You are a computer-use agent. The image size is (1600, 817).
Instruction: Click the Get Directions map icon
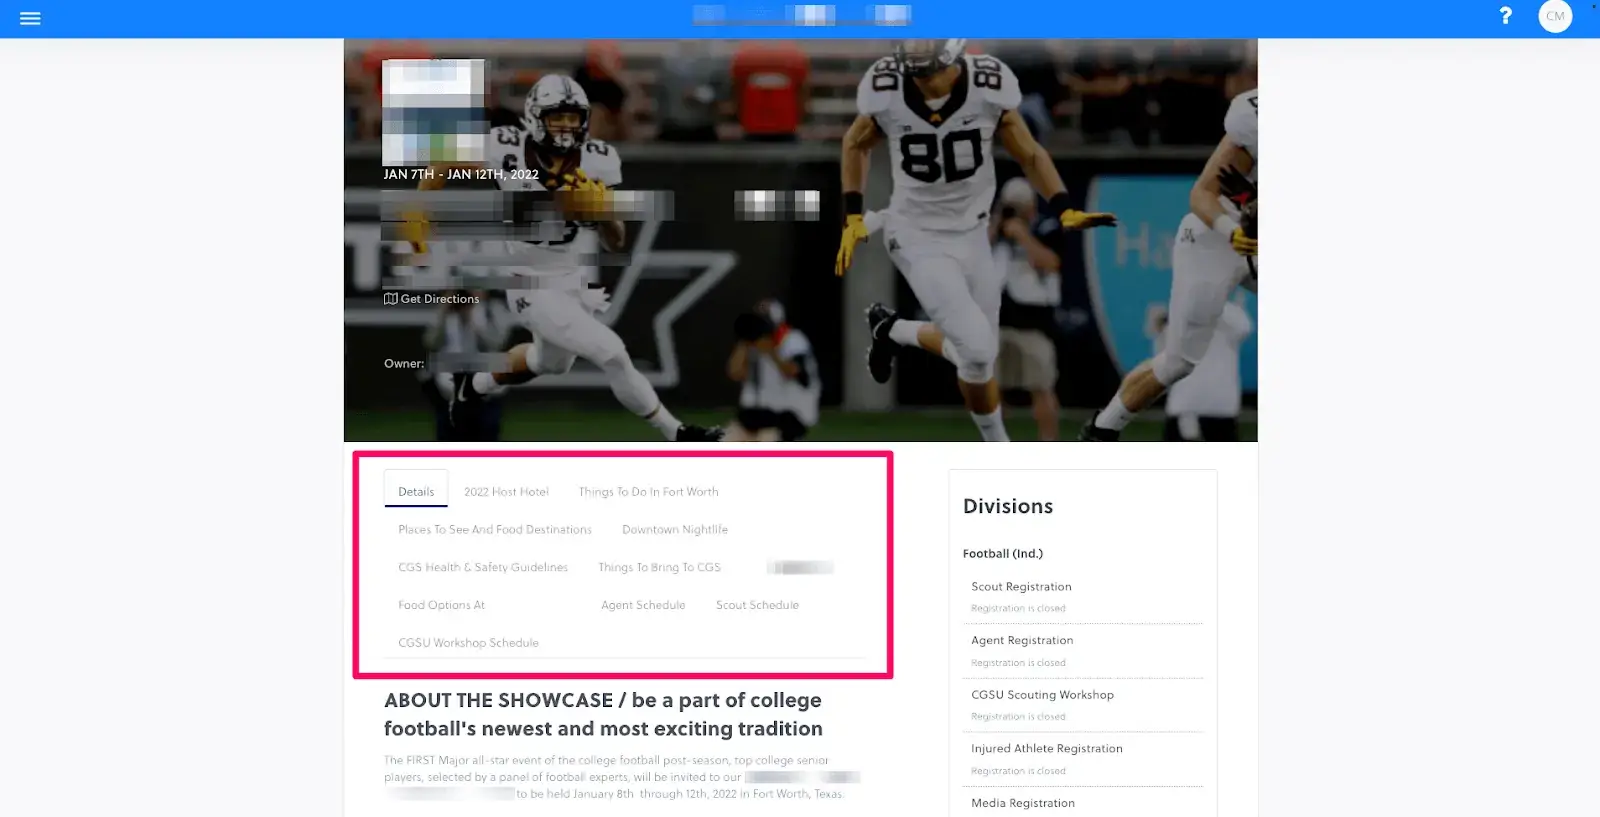click(x=391, y=299)
